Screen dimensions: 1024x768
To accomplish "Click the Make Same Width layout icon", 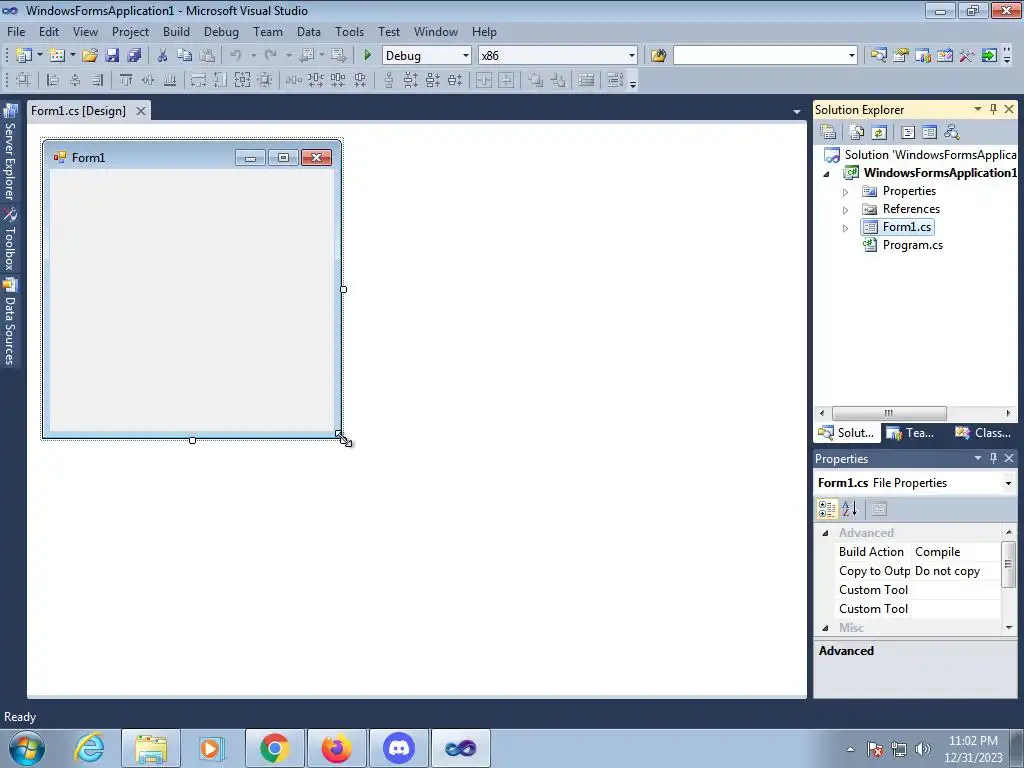I will pos(198,80).
